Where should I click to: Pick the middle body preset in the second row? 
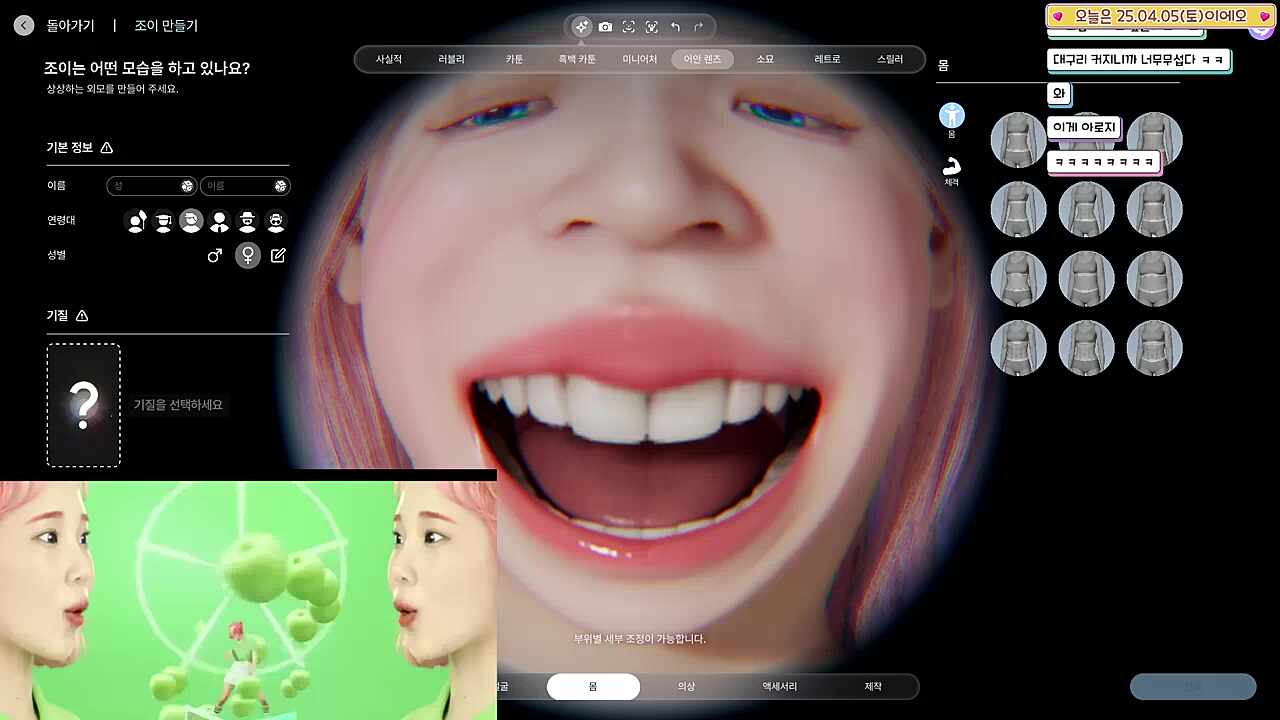(x=1086, y=209)
